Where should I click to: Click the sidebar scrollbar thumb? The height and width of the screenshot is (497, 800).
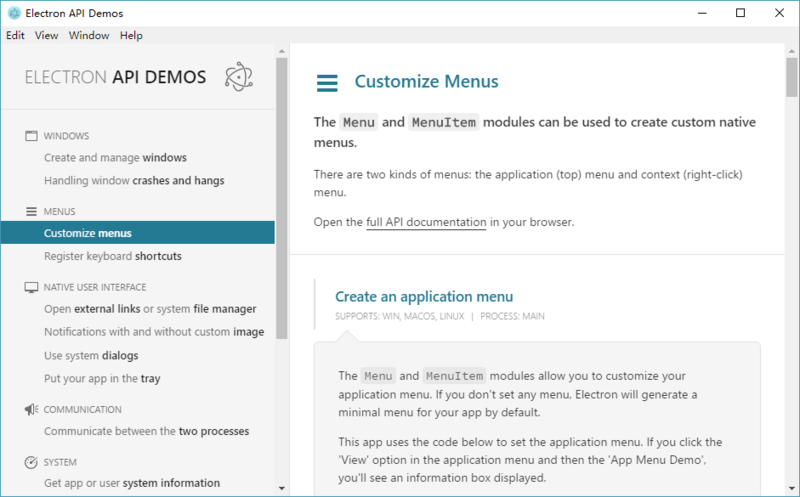[282, 198]
